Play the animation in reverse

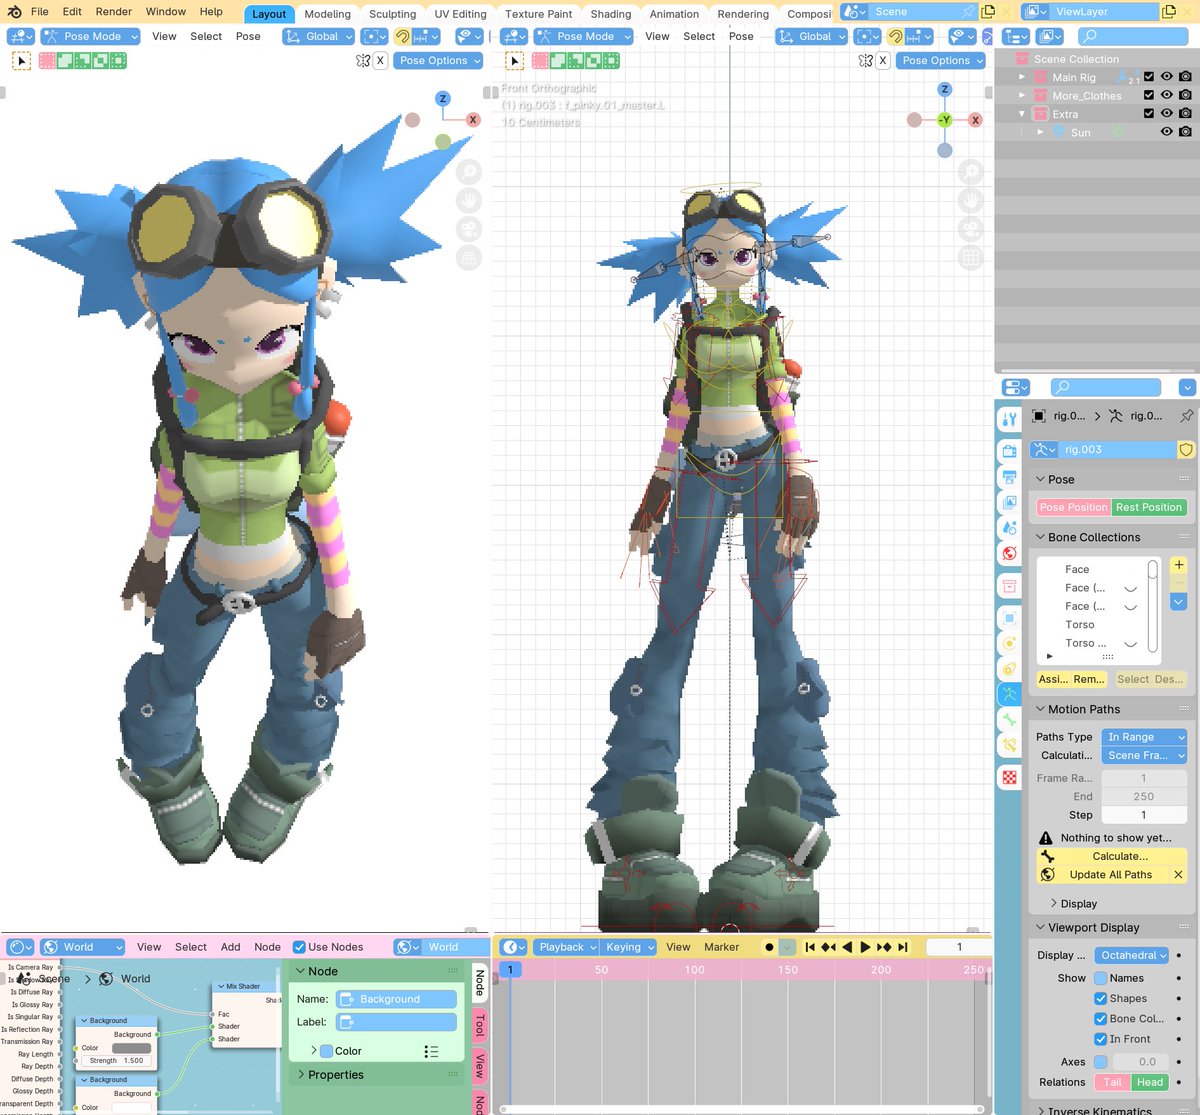click(x=847, y=947)
